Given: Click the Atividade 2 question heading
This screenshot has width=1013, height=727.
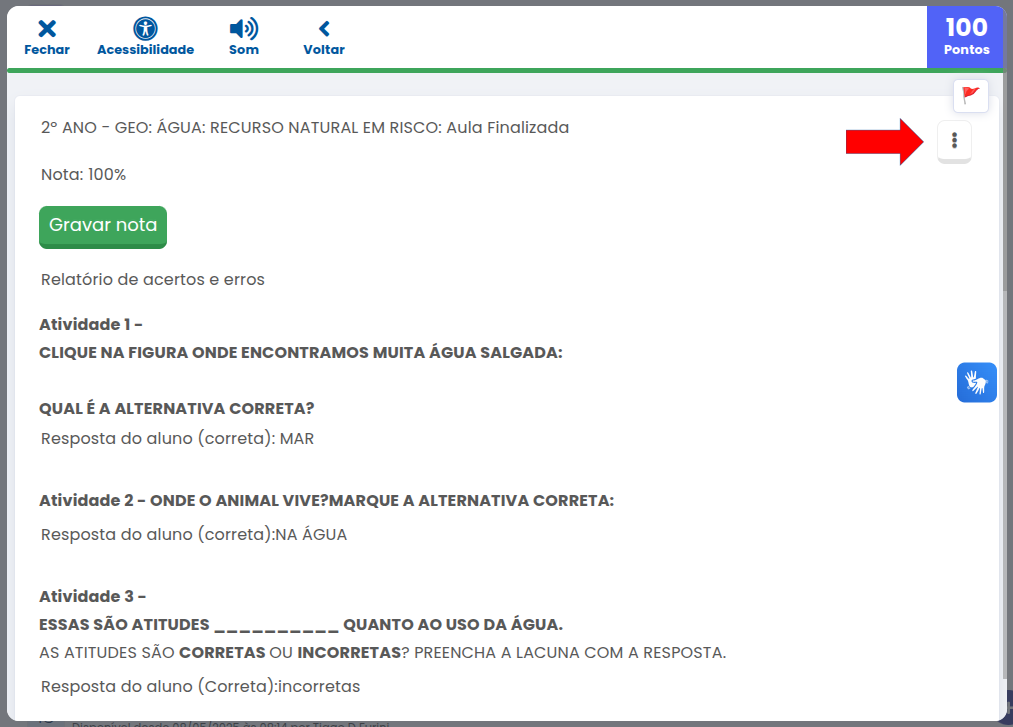Looking at the screenshot, I should pyautogui.click(x=326, y=501).
